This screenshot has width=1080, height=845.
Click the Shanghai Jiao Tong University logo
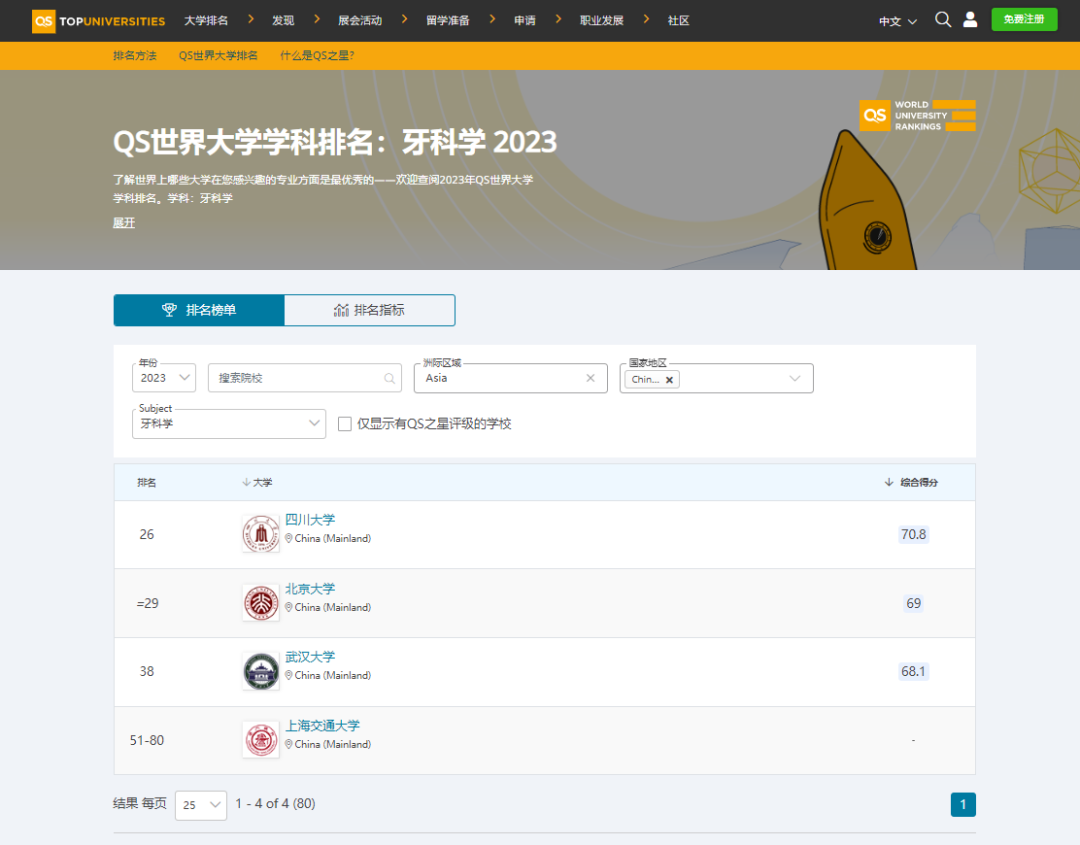261,740
